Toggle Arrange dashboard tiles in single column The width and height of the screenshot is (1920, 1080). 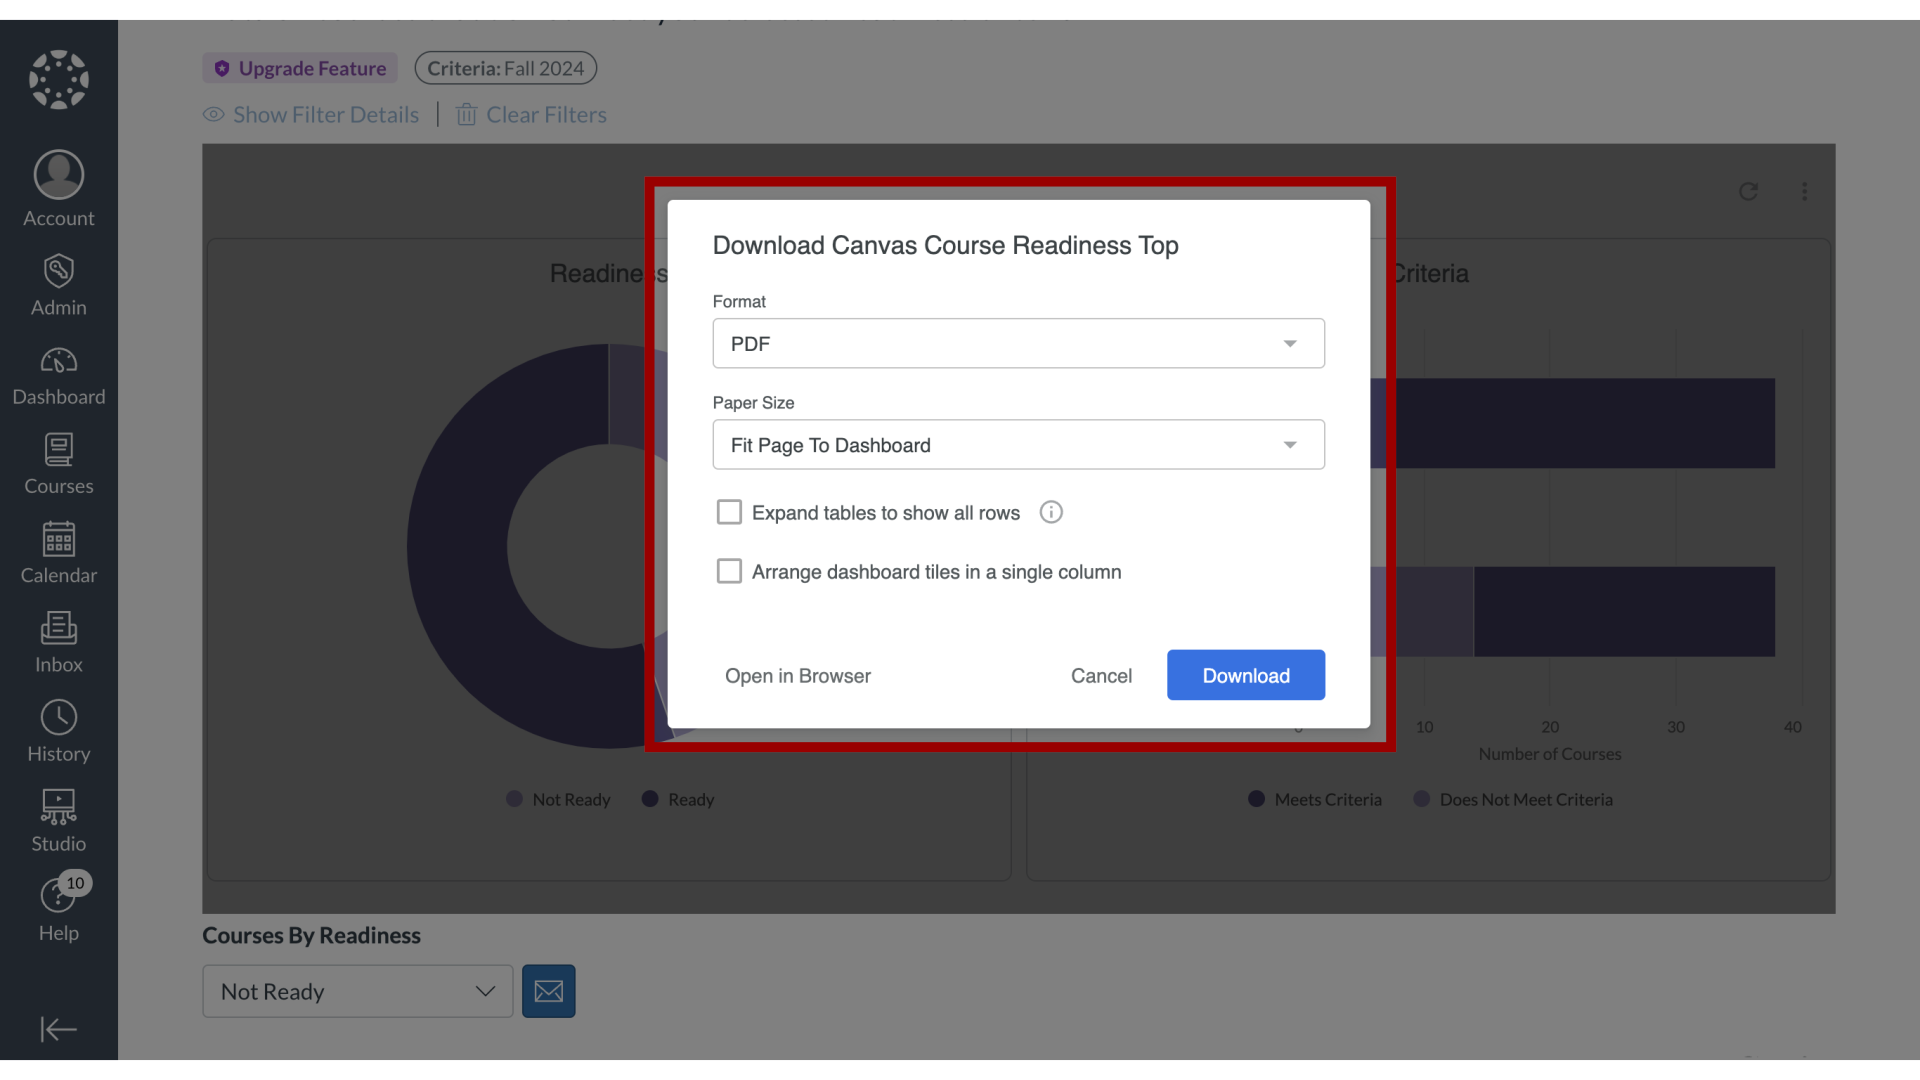click(729, 571)
